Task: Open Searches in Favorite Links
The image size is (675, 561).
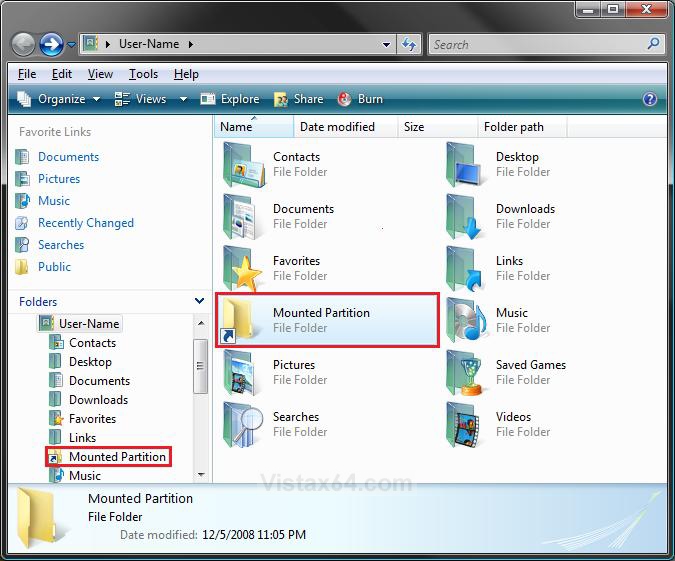Action: pyautogui.click(x=50, y=245)
